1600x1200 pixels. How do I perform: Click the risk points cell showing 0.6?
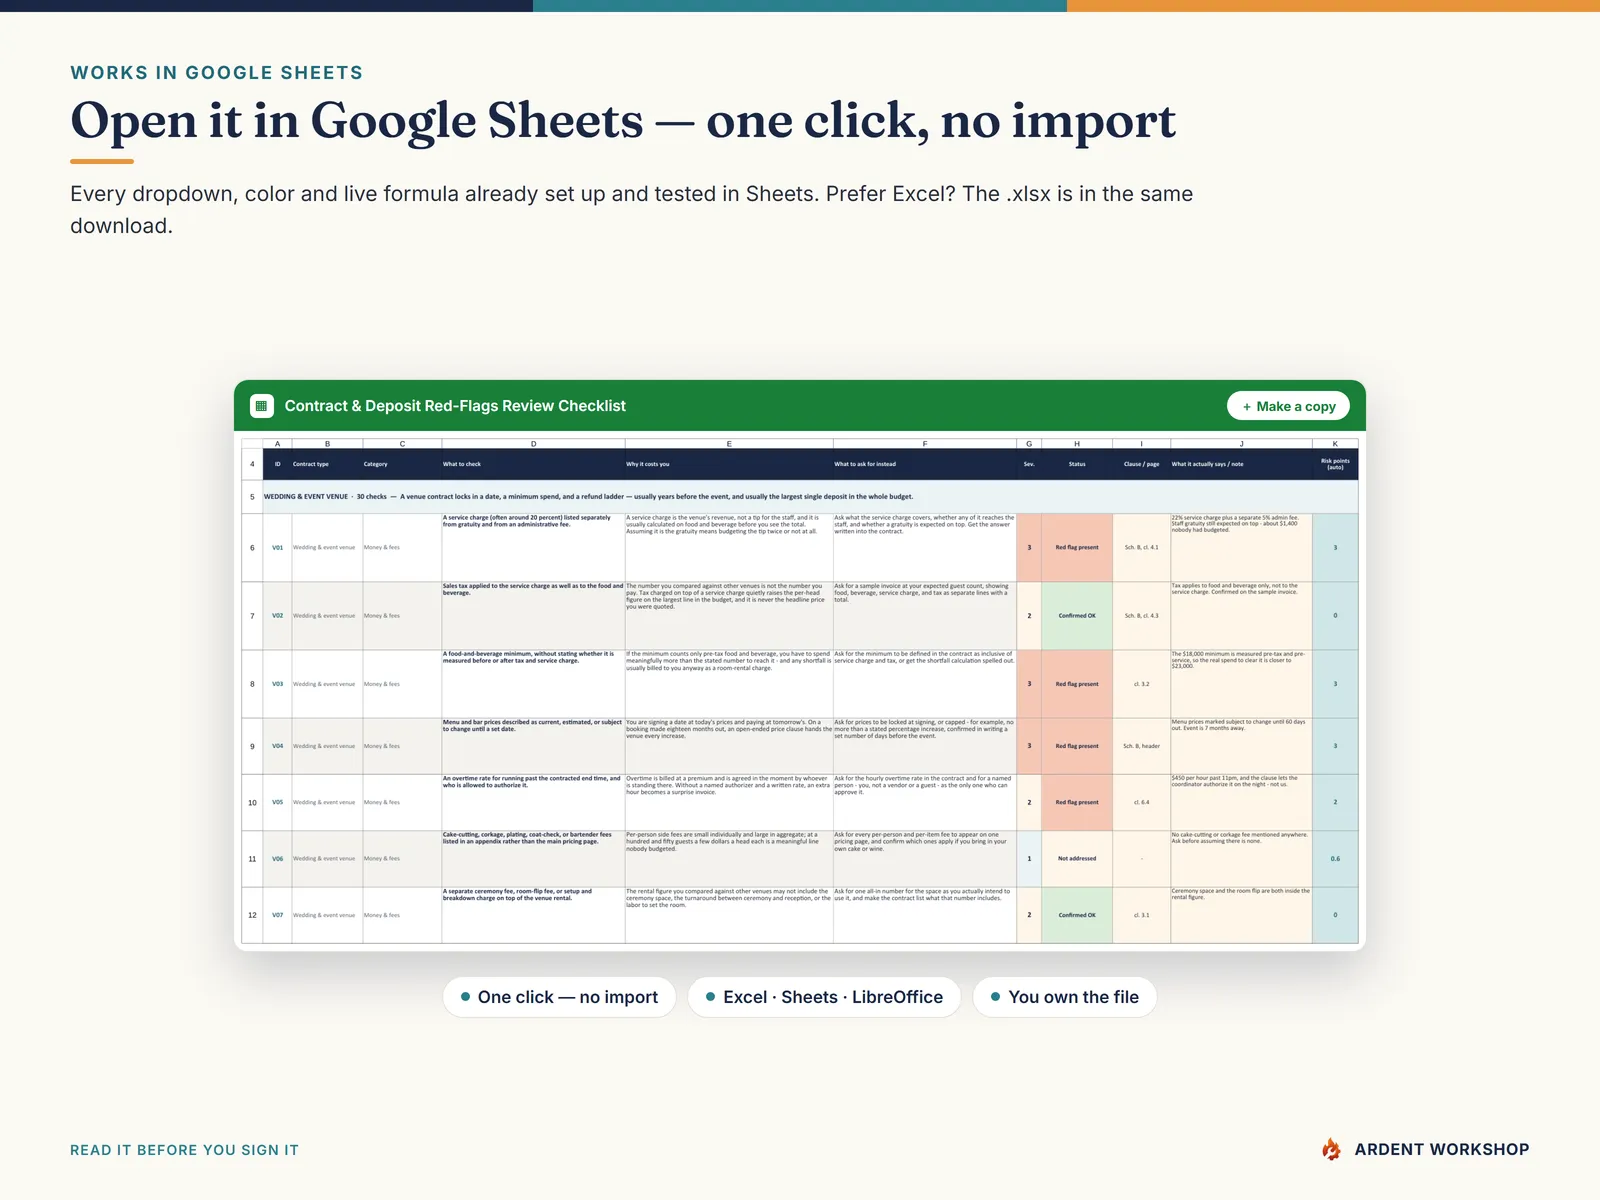pos(1335,859)
